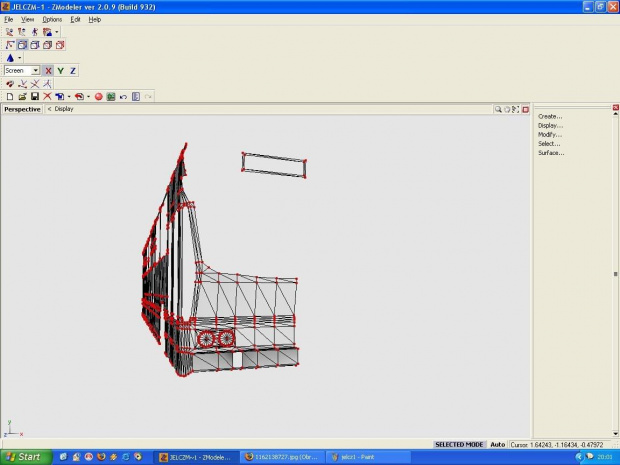The width and height of the screenshot is (620, 465).
Task: Select the vertices level mode icon
Action: tap(9, 45)
